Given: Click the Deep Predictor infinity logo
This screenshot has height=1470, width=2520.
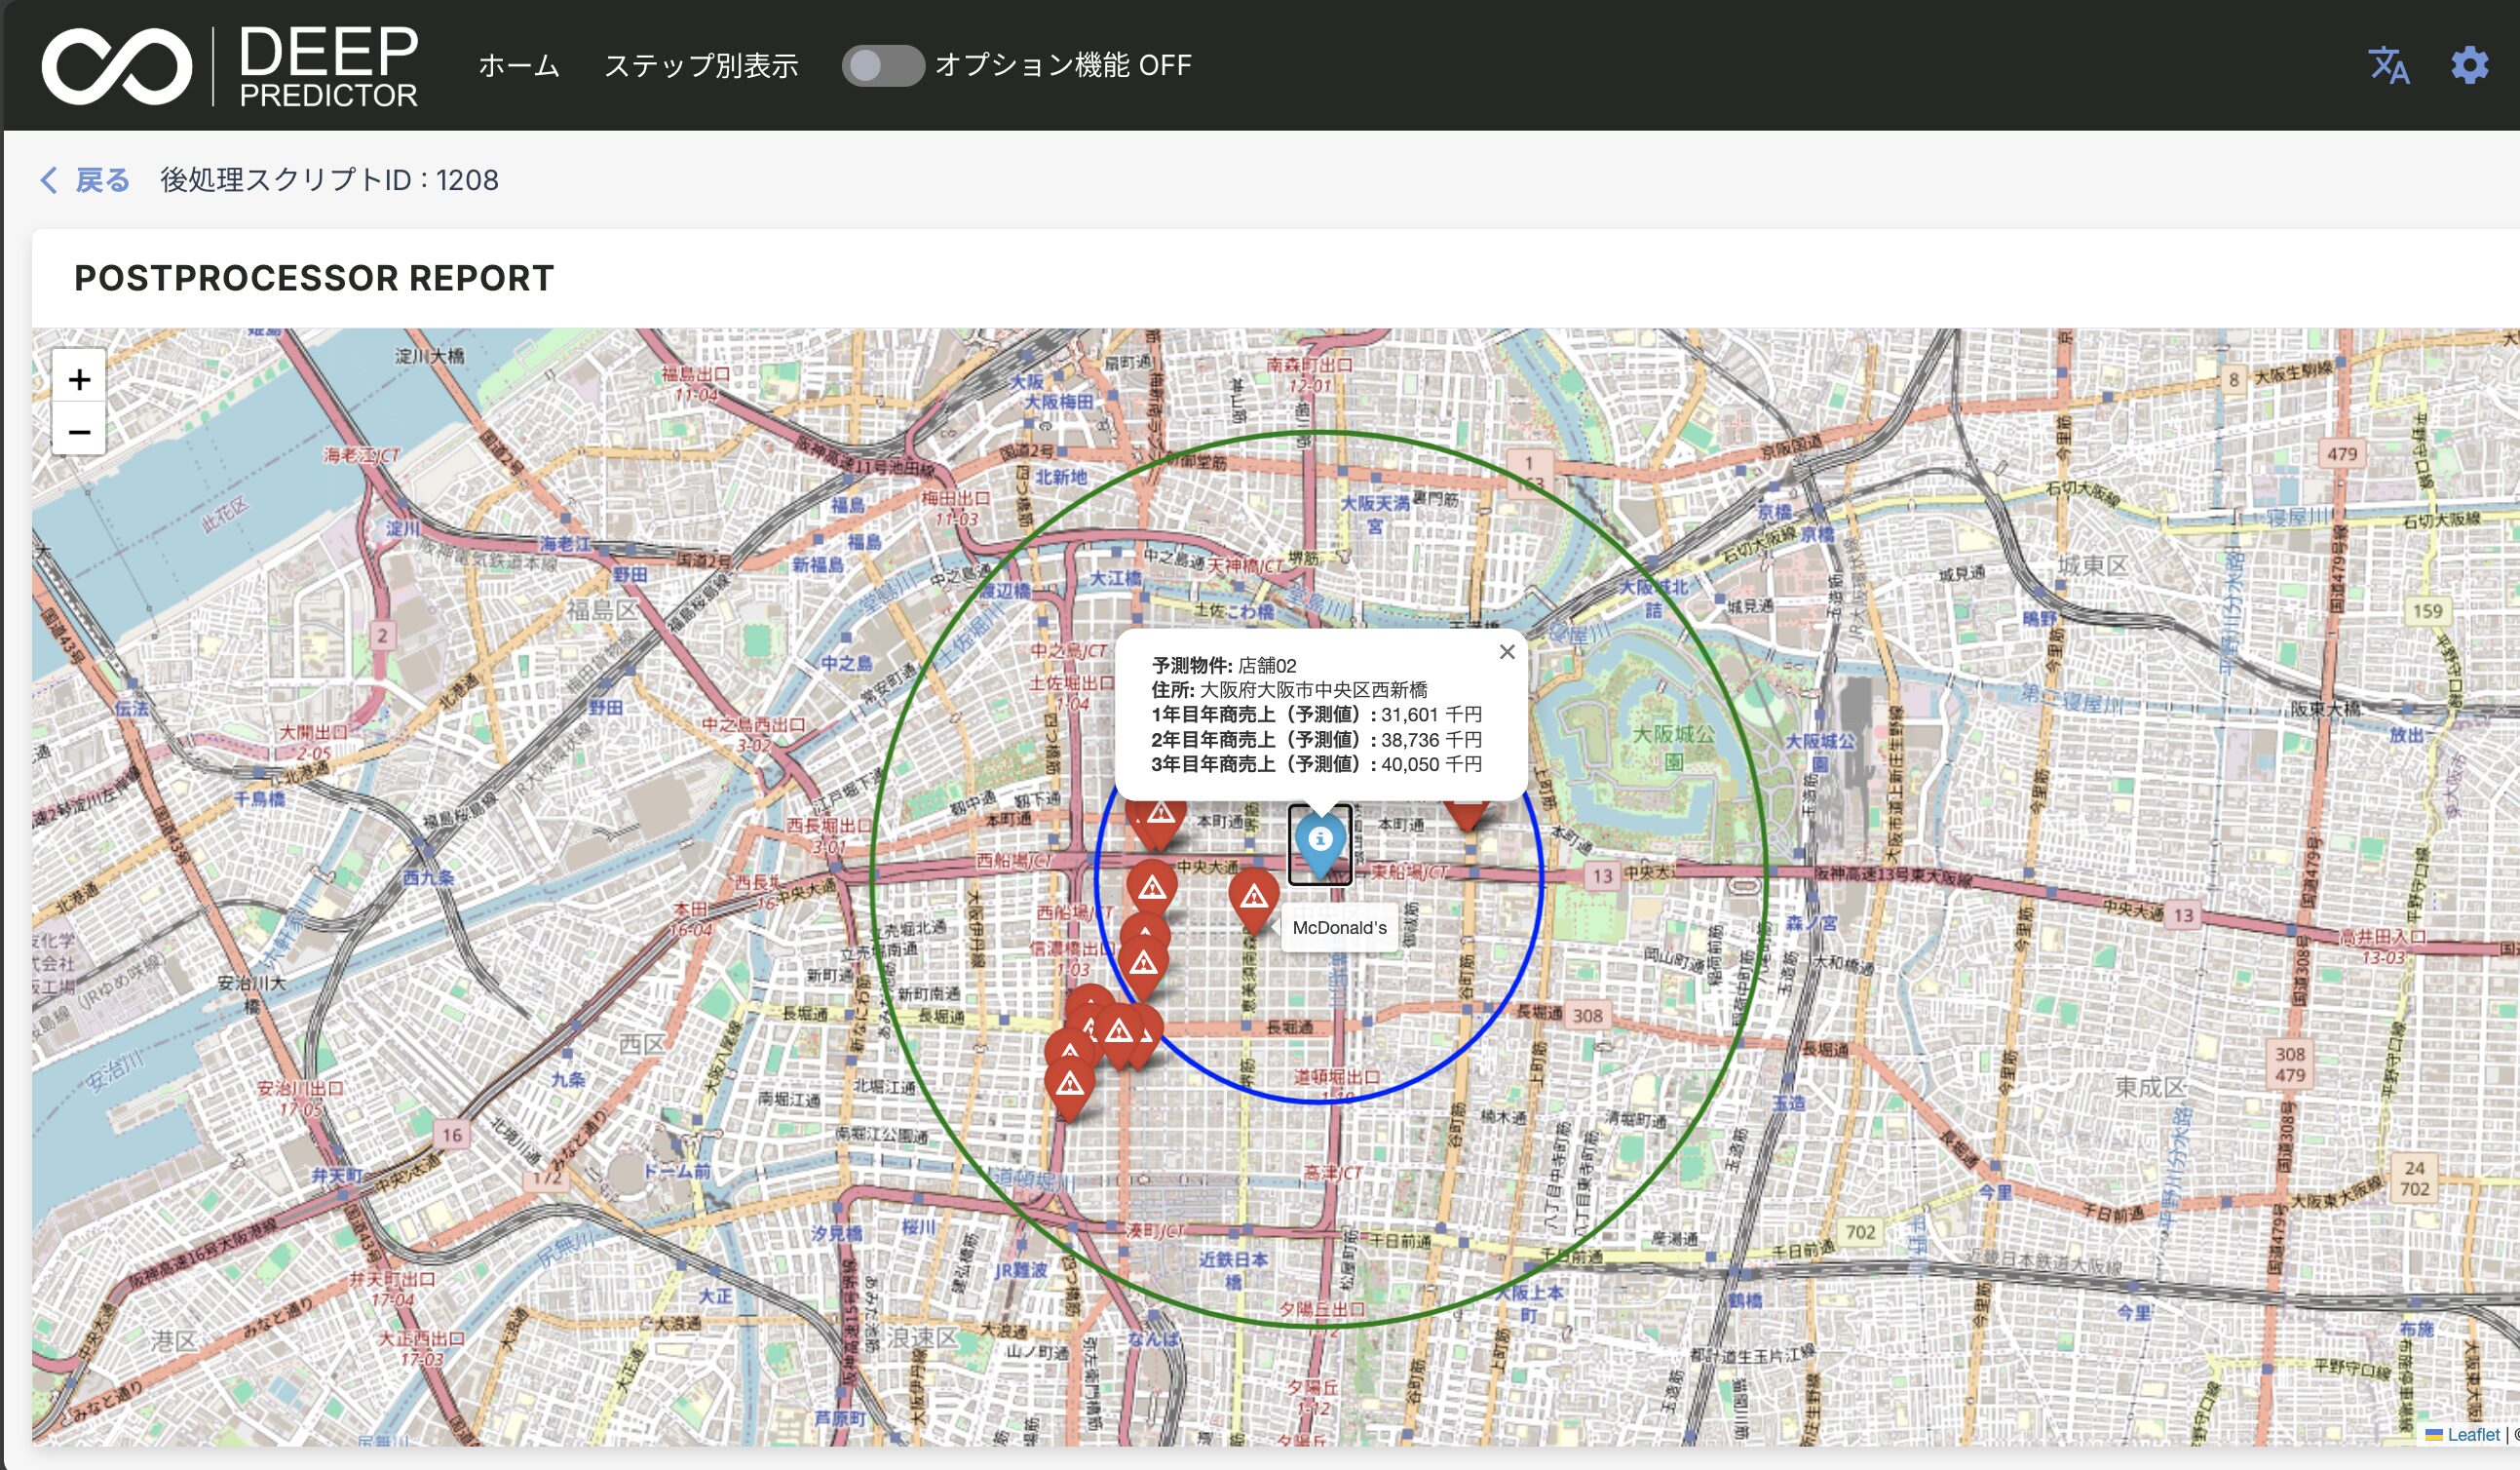Looking at the screenshot, I should (x=116, y=66).
